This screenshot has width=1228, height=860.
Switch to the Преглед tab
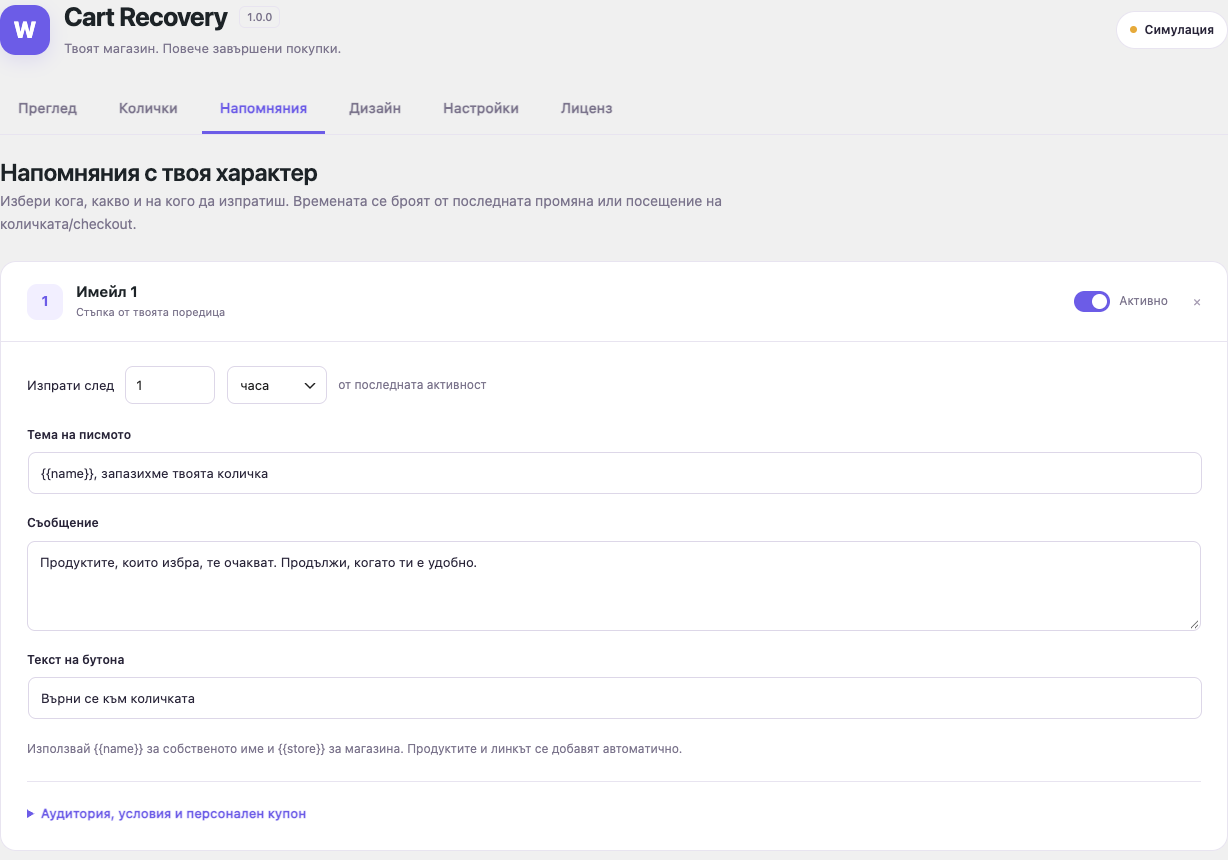pos(47,108)
